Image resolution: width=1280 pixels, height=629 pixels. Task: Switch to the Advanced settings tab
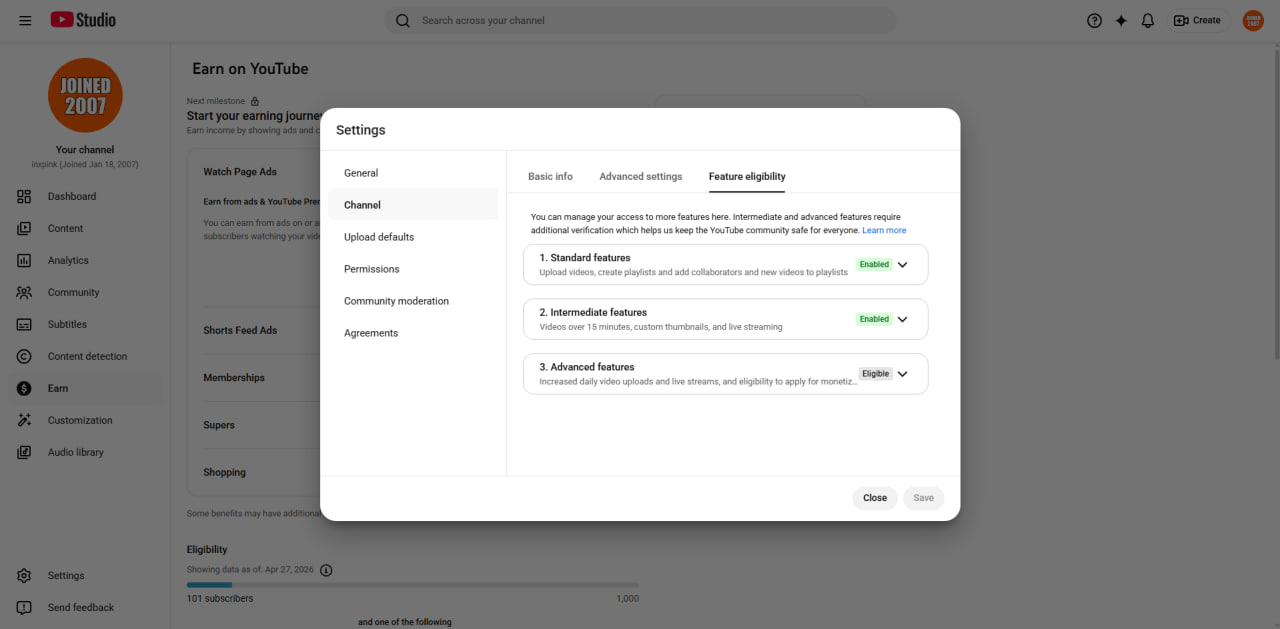pos(641,176)
